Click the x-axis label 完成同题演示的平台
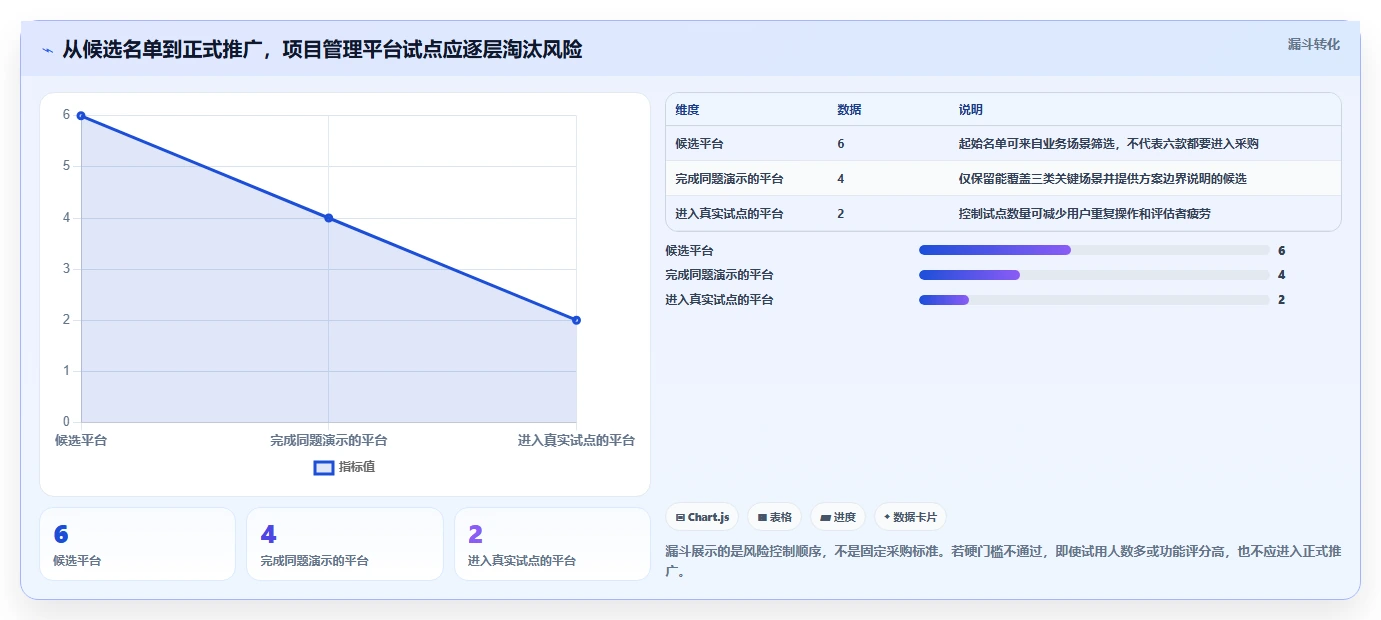Screen dimensions: 1381x620 tap(328, 441)
